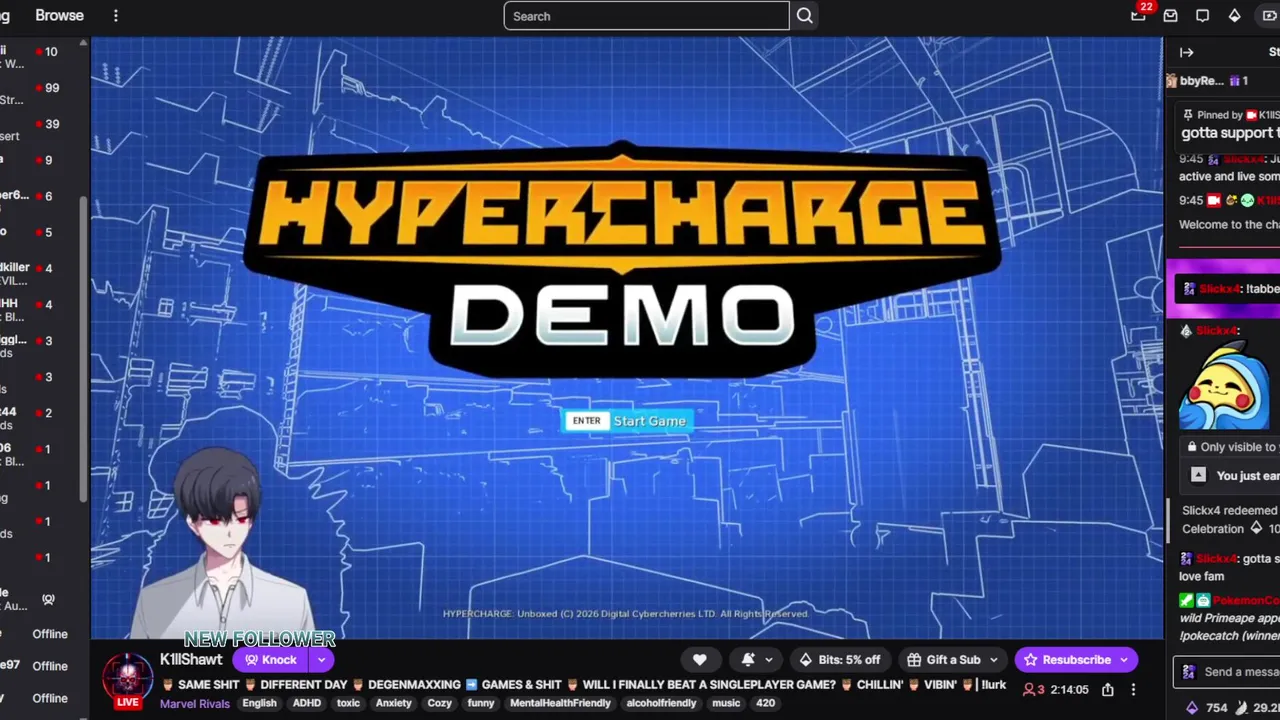This screenshot has height=720, width=1280.
Task: Open the whispers speech bubble icon
Action: tap(1202, 16)
